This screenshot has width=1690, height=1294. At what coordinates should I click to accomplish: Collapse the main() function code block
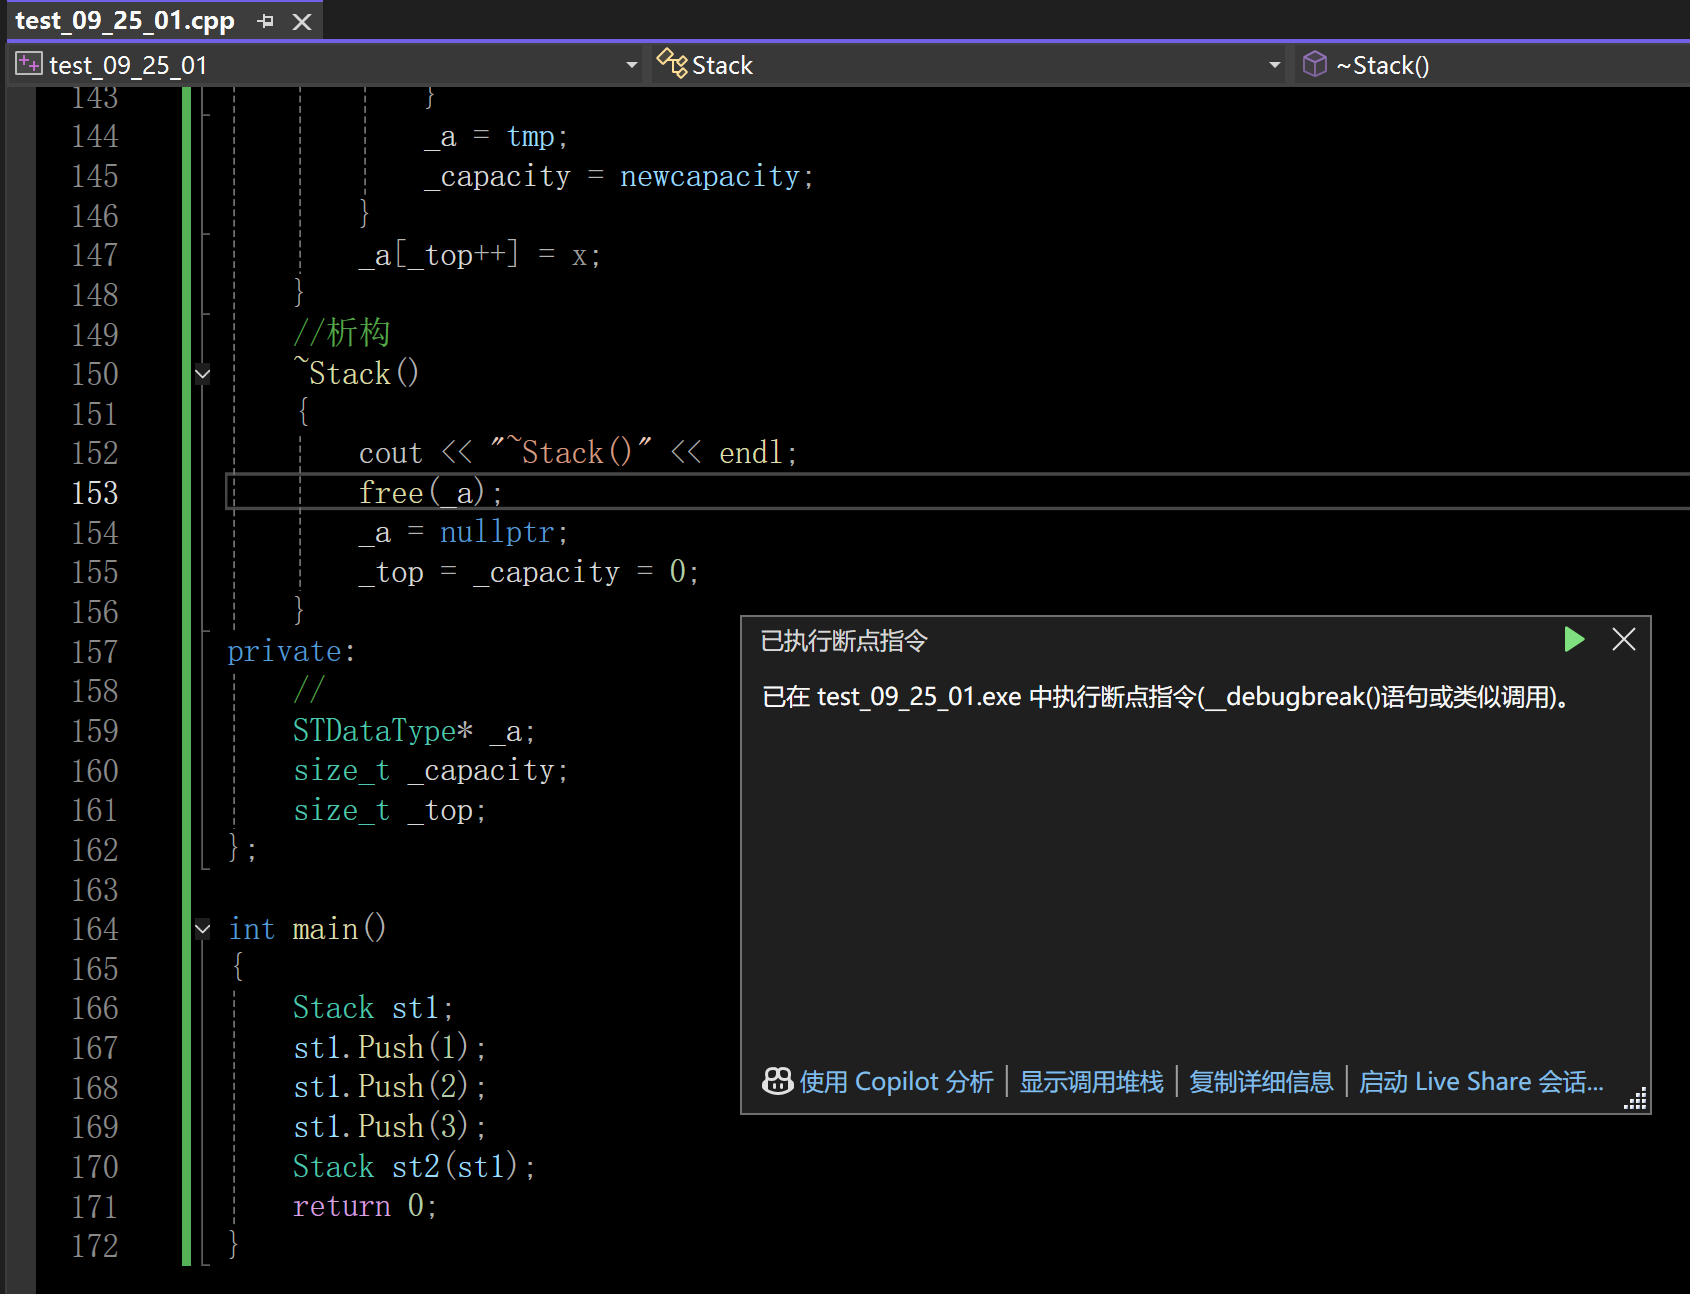(203, 929)
